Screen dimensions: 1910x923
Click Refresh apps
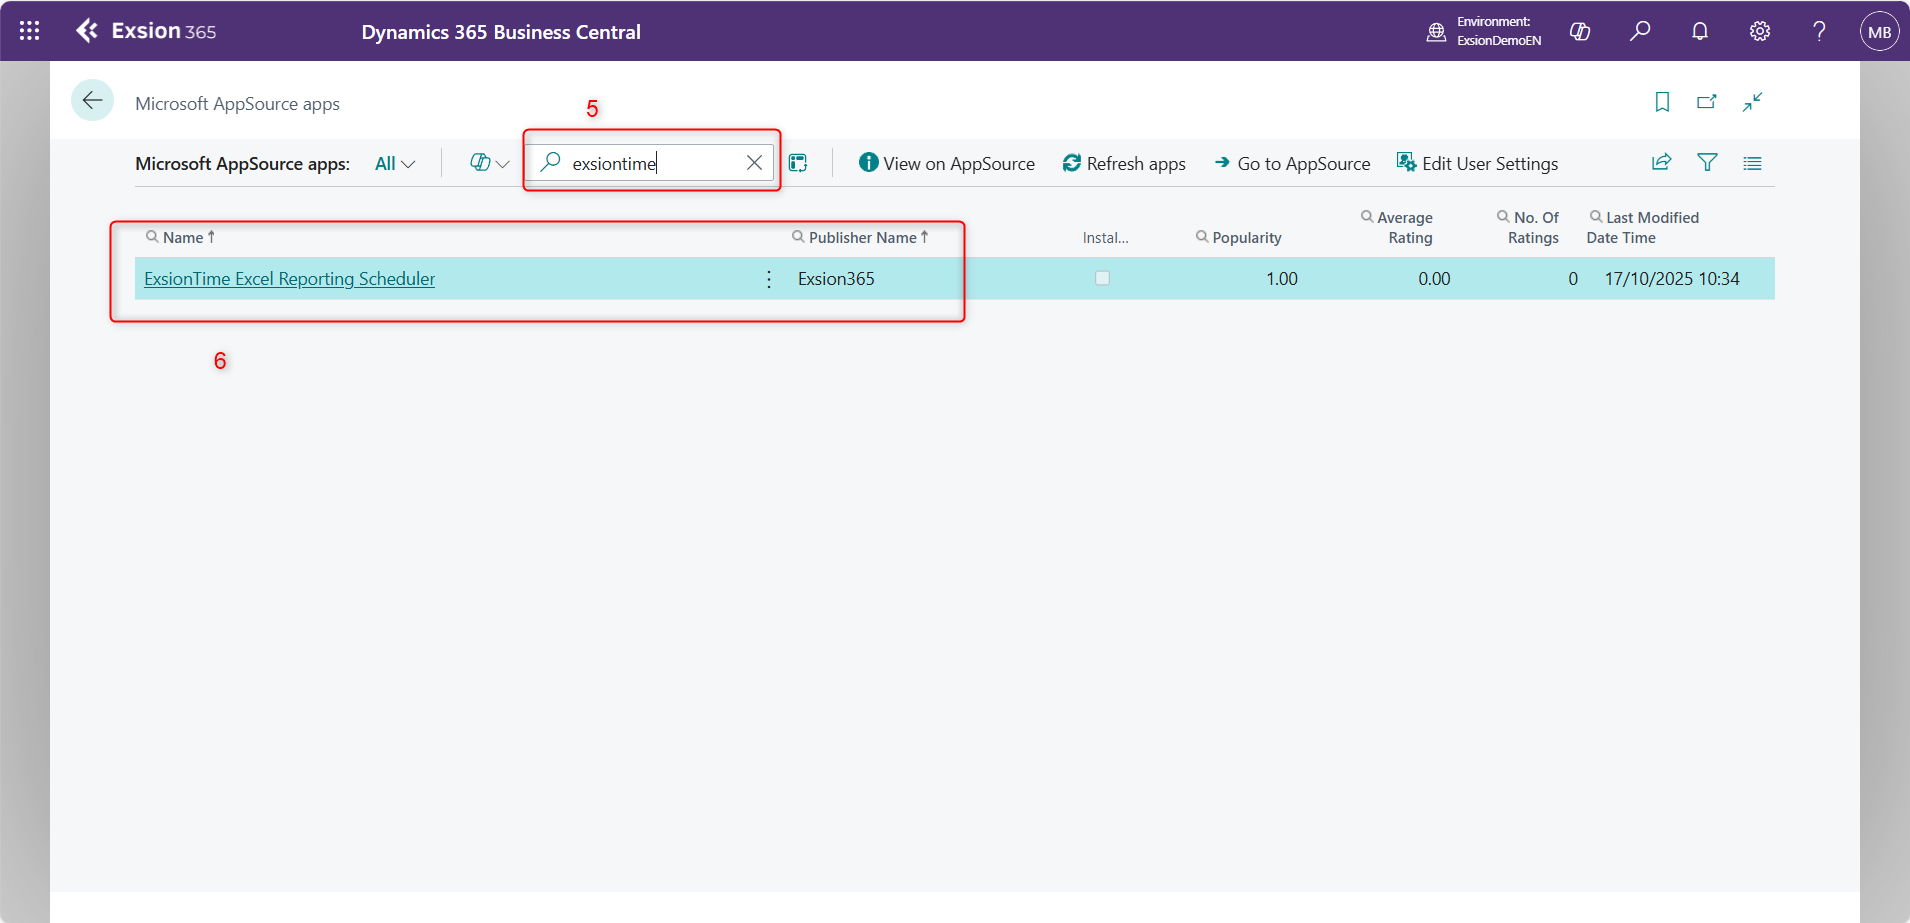point(1124,163)
